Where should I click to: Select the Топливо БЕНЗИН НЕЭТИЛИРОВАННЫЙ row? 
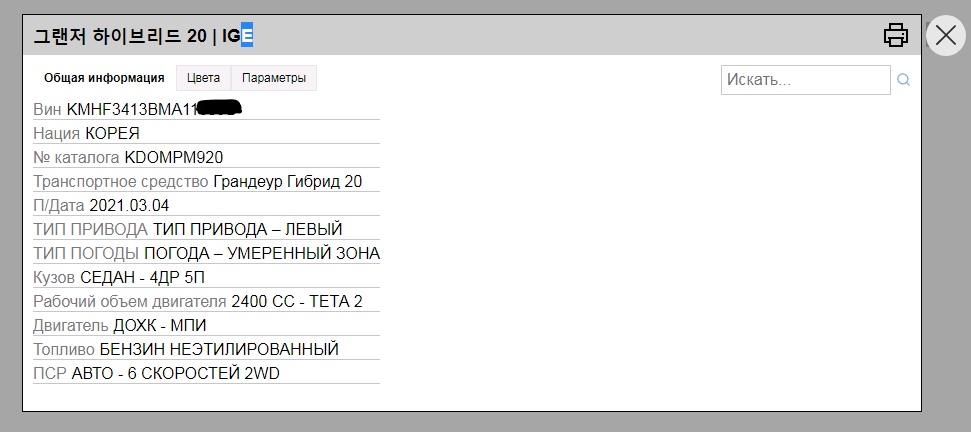[206, 348]
